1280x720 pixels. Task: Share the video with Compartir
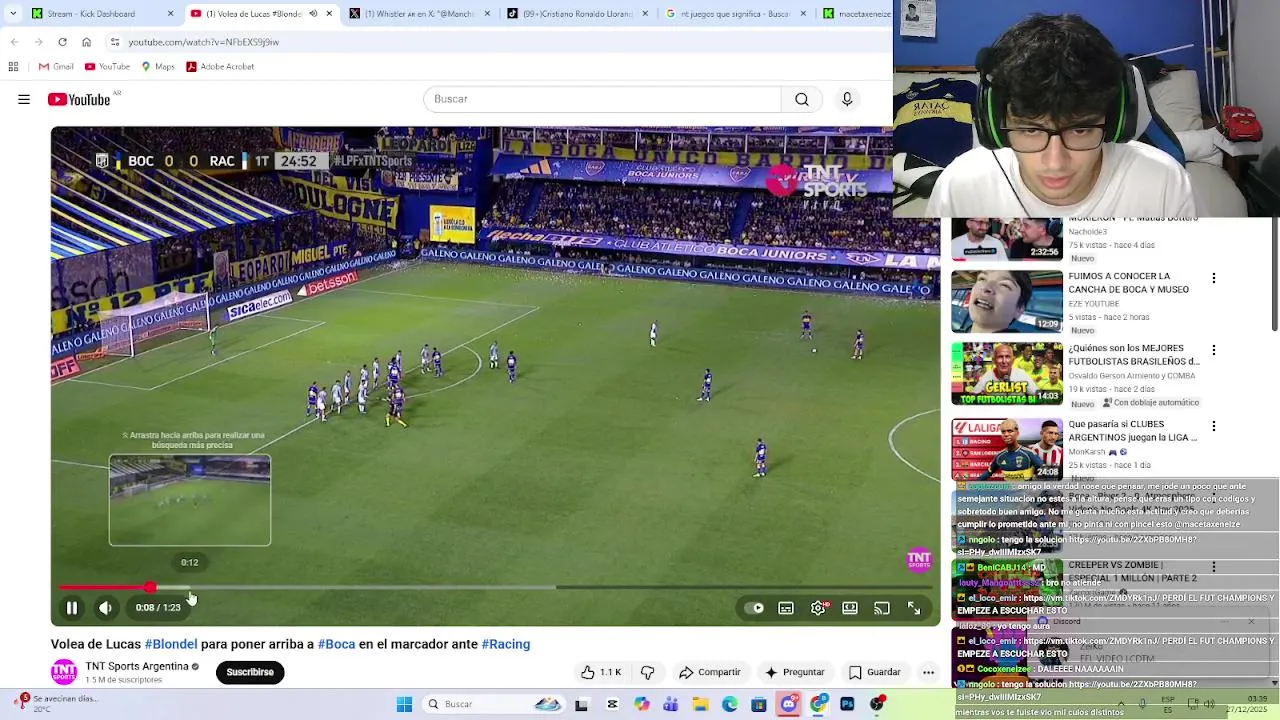710,672
